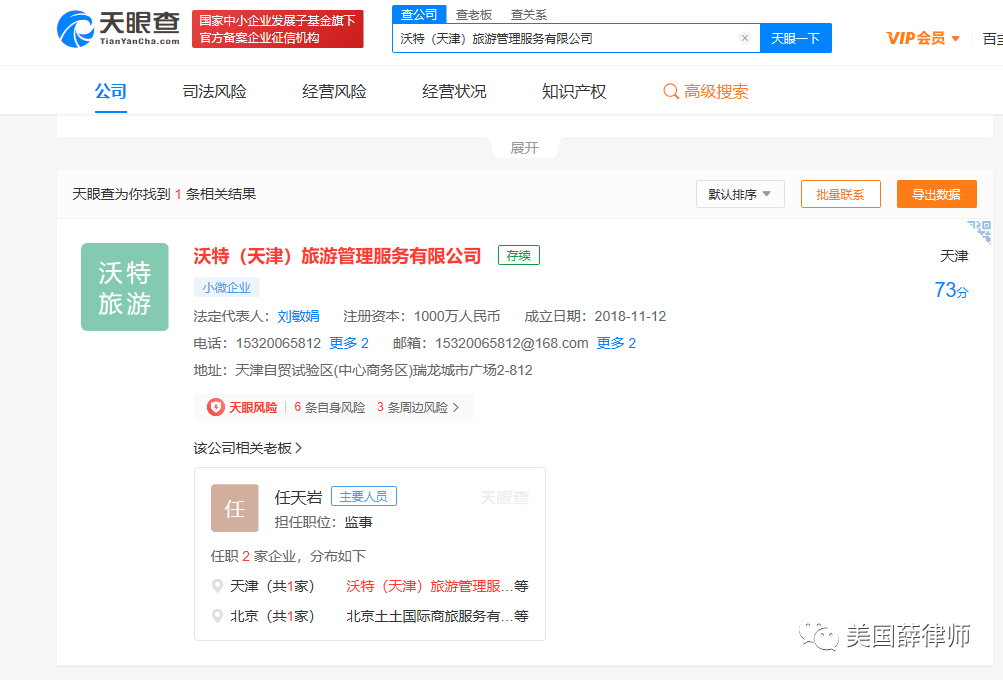Click the 天眼一下 search button
Viewport: 1003px width, 680px height.
click(795, 38)
